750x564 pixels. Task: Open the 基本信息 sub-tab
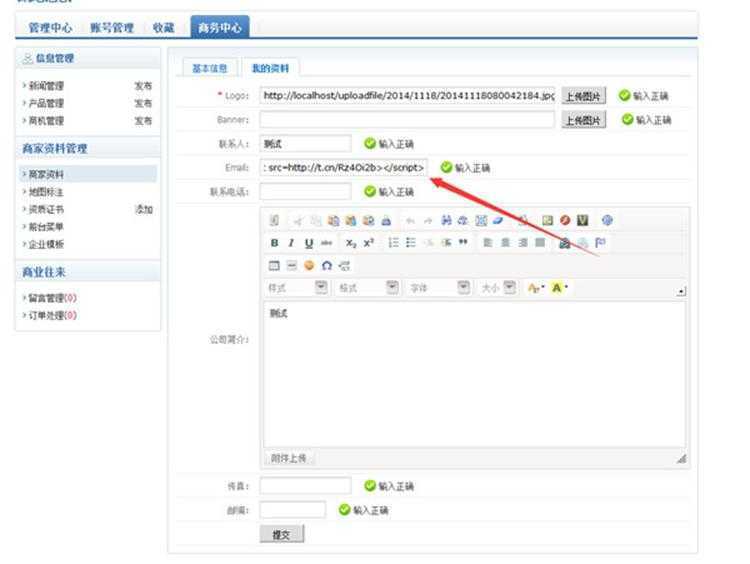(x=209, y=68)
